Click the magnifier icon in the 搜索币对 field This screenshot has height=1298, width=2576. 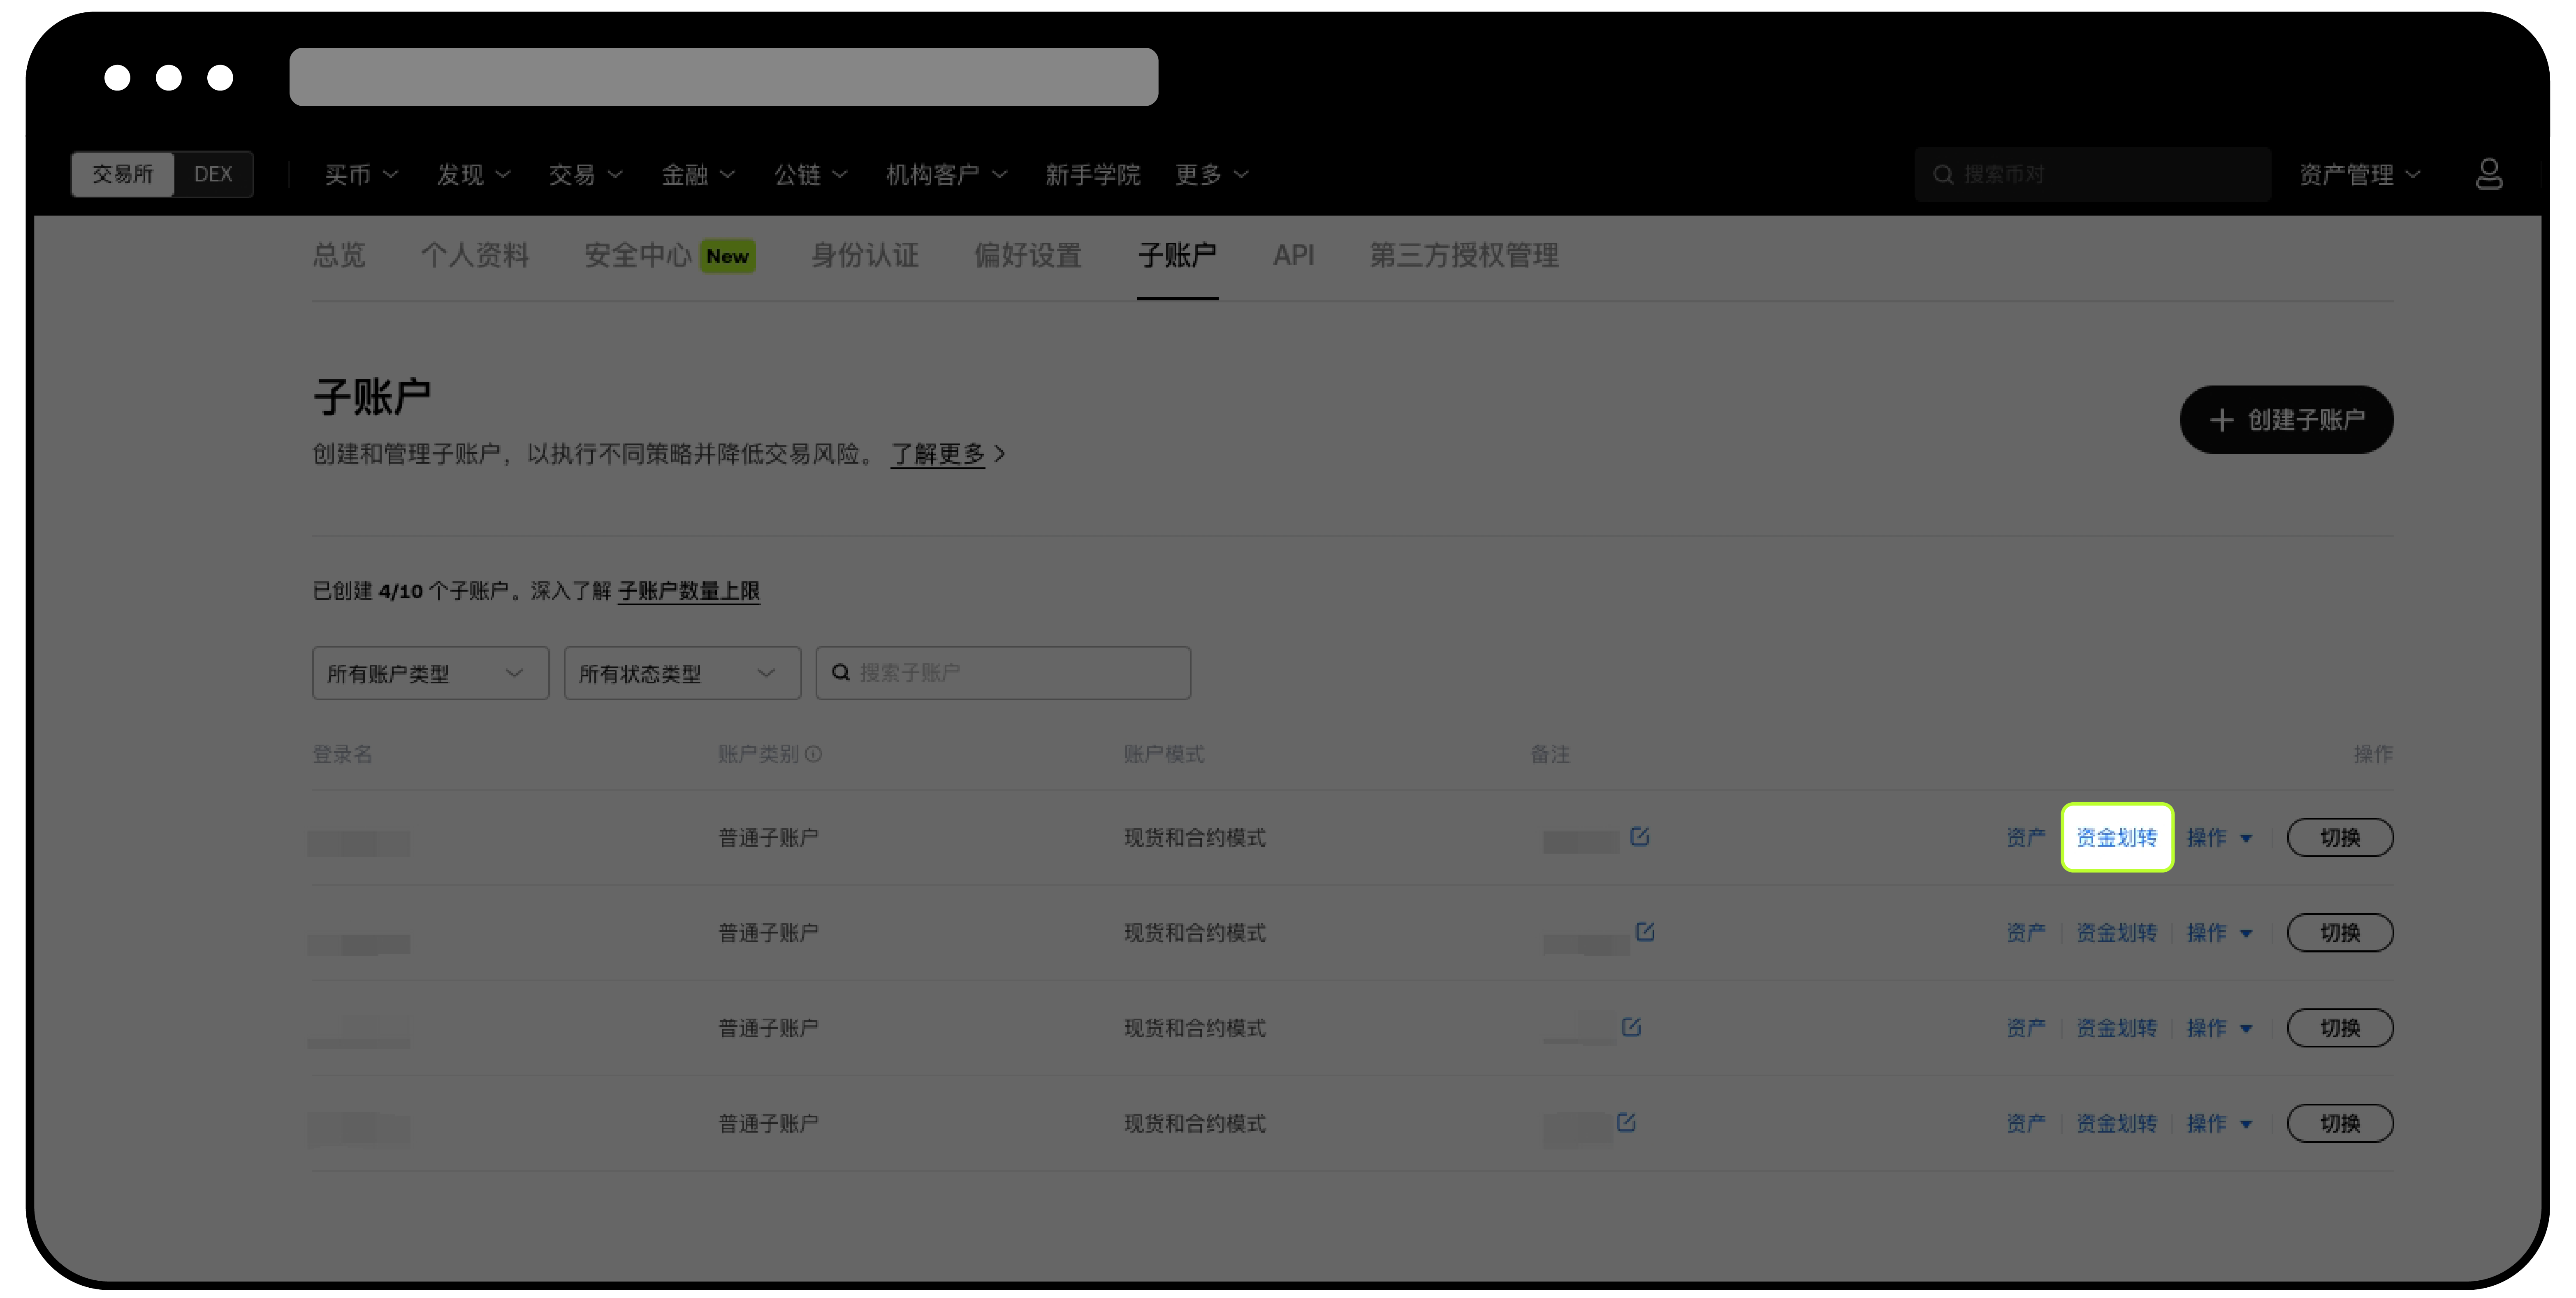click(x=1944, y=174)
